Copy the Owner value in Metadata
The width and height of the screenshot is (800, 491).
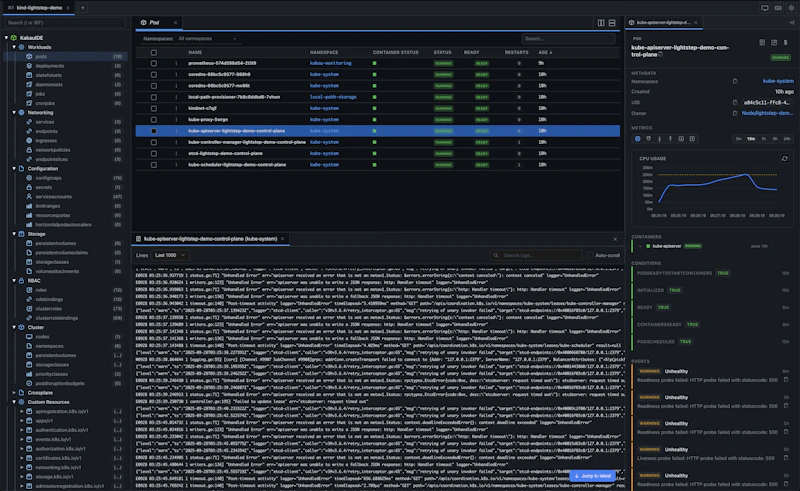735,113
